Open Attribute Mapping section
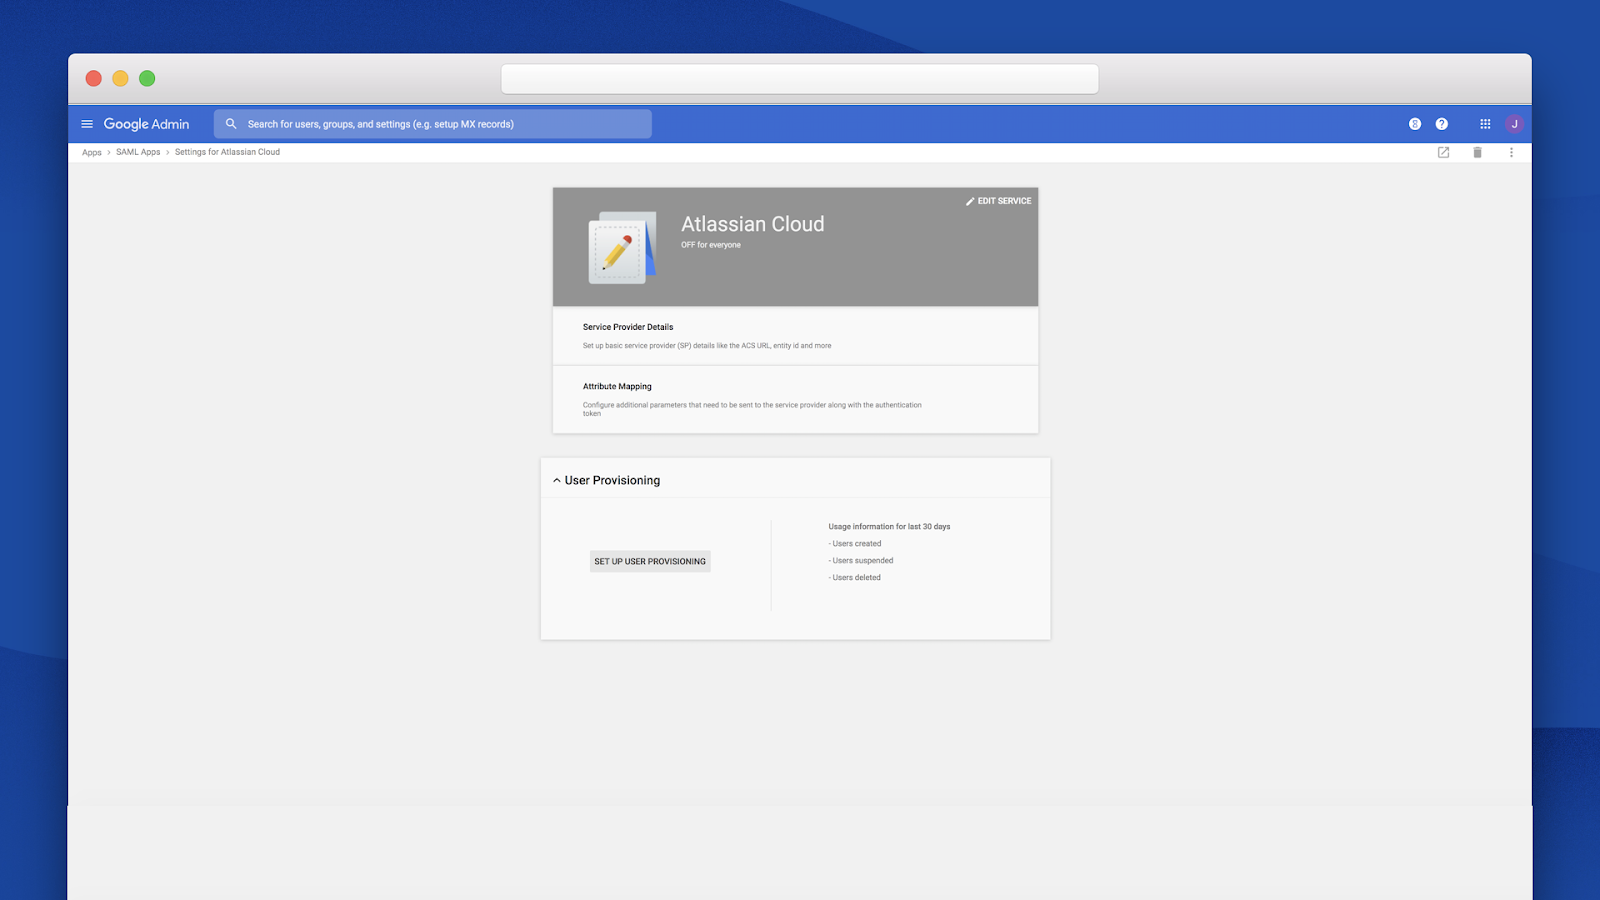The height and width of the screenshot is (900, 1600). (795, 399)
